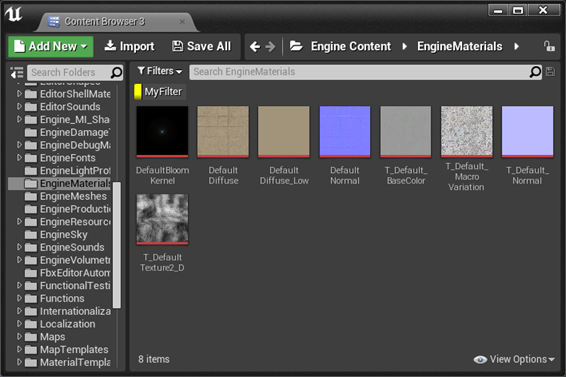Toggle the sources panel visibility icon
566x377 pixels.
click(x=17, y=73)
